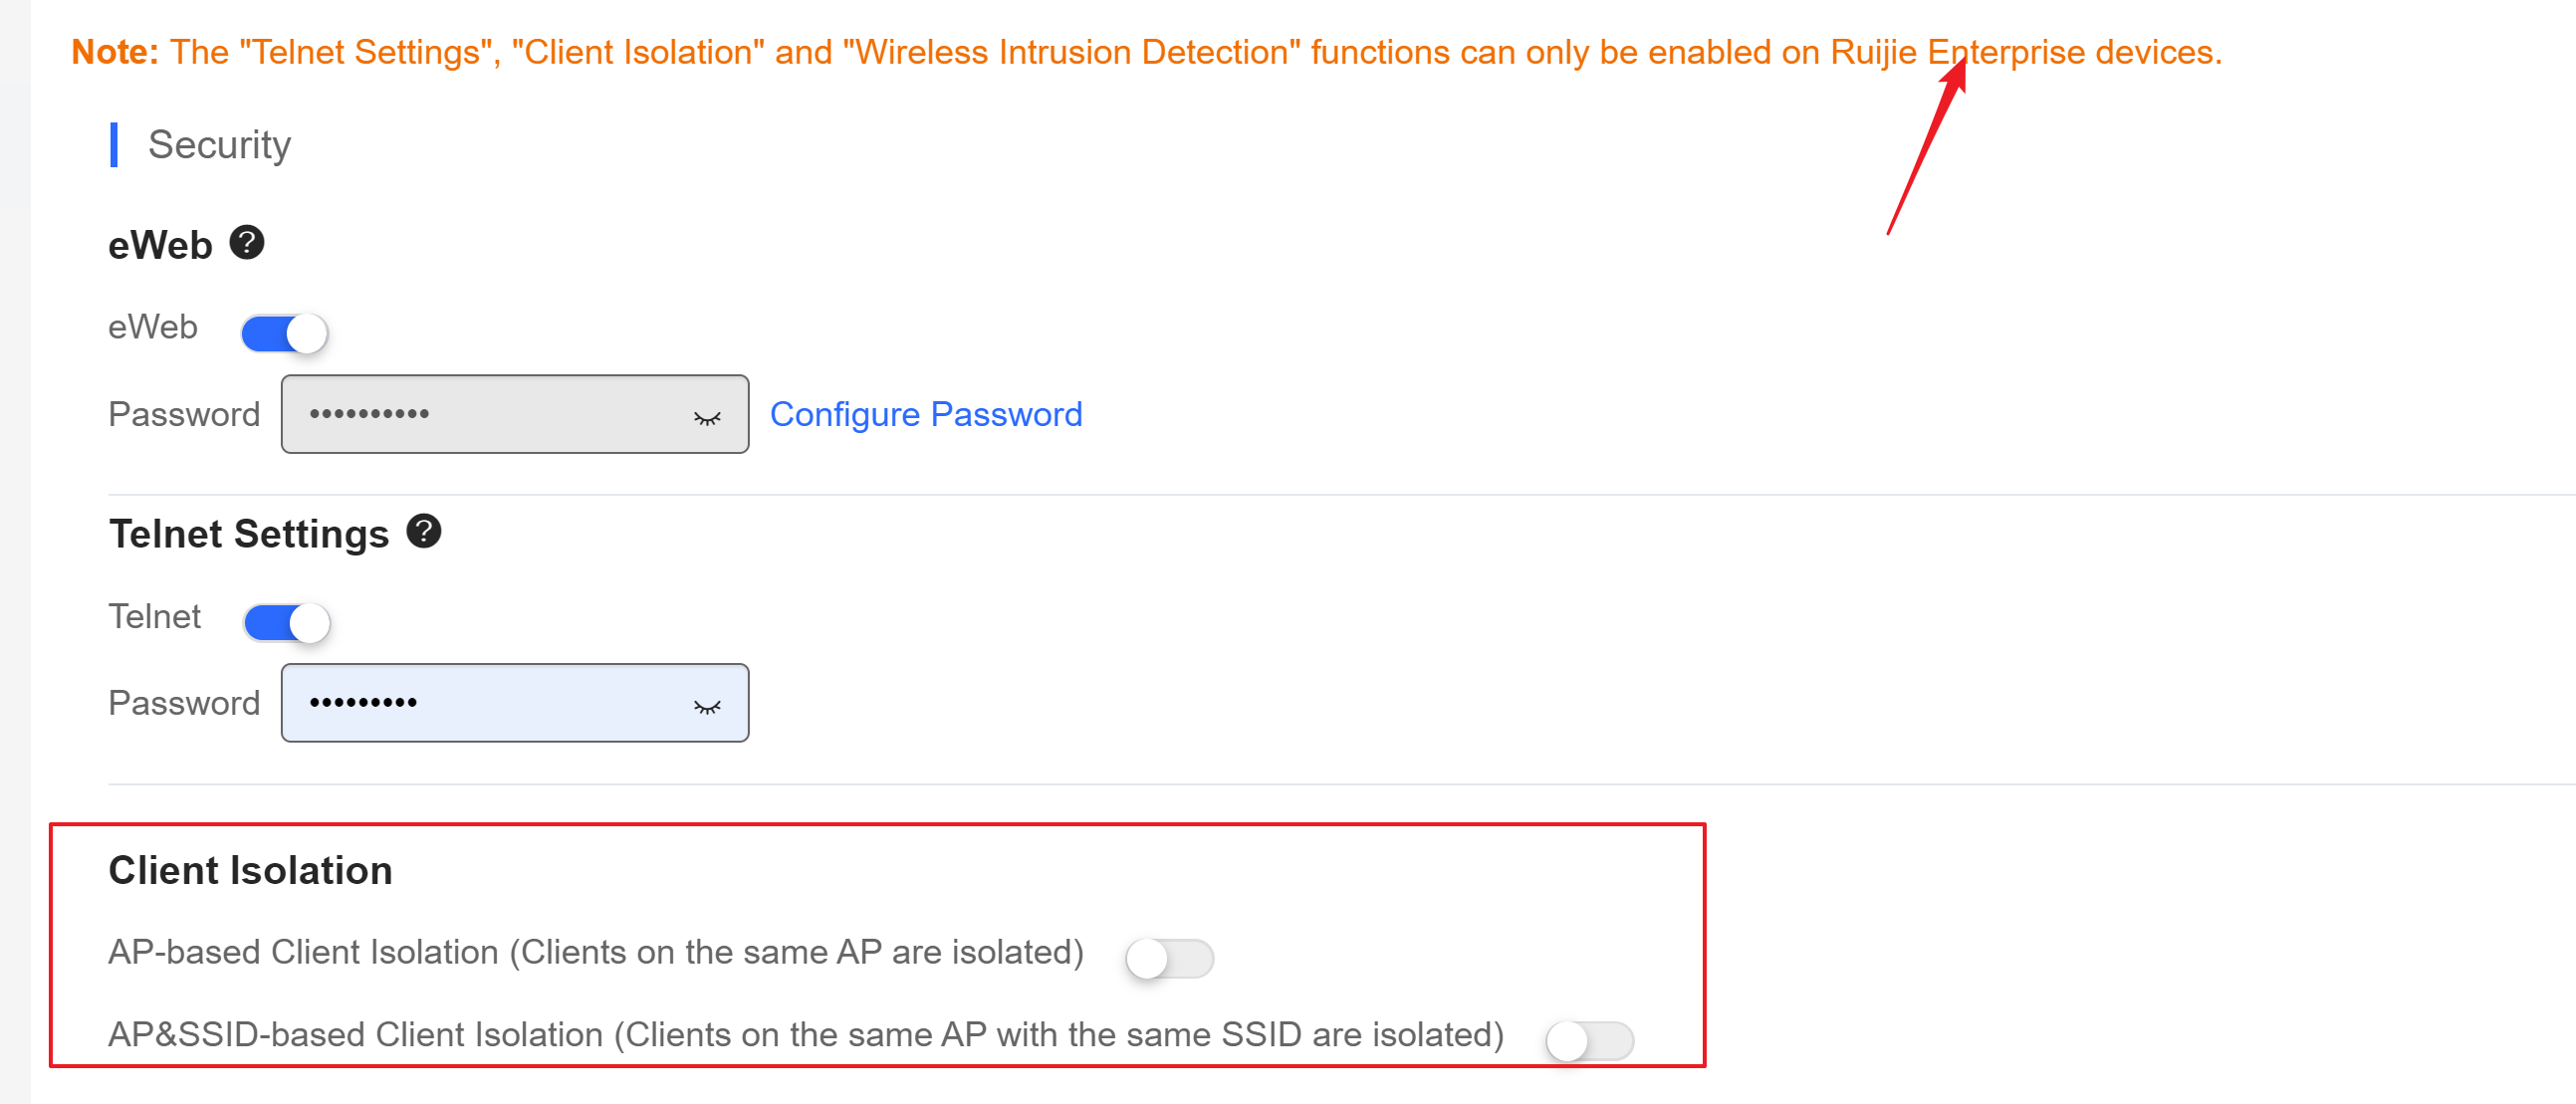The image size is (2576, 1104).
Task: Select the Password label in Telnet Settings
Action: pos(184,703)
